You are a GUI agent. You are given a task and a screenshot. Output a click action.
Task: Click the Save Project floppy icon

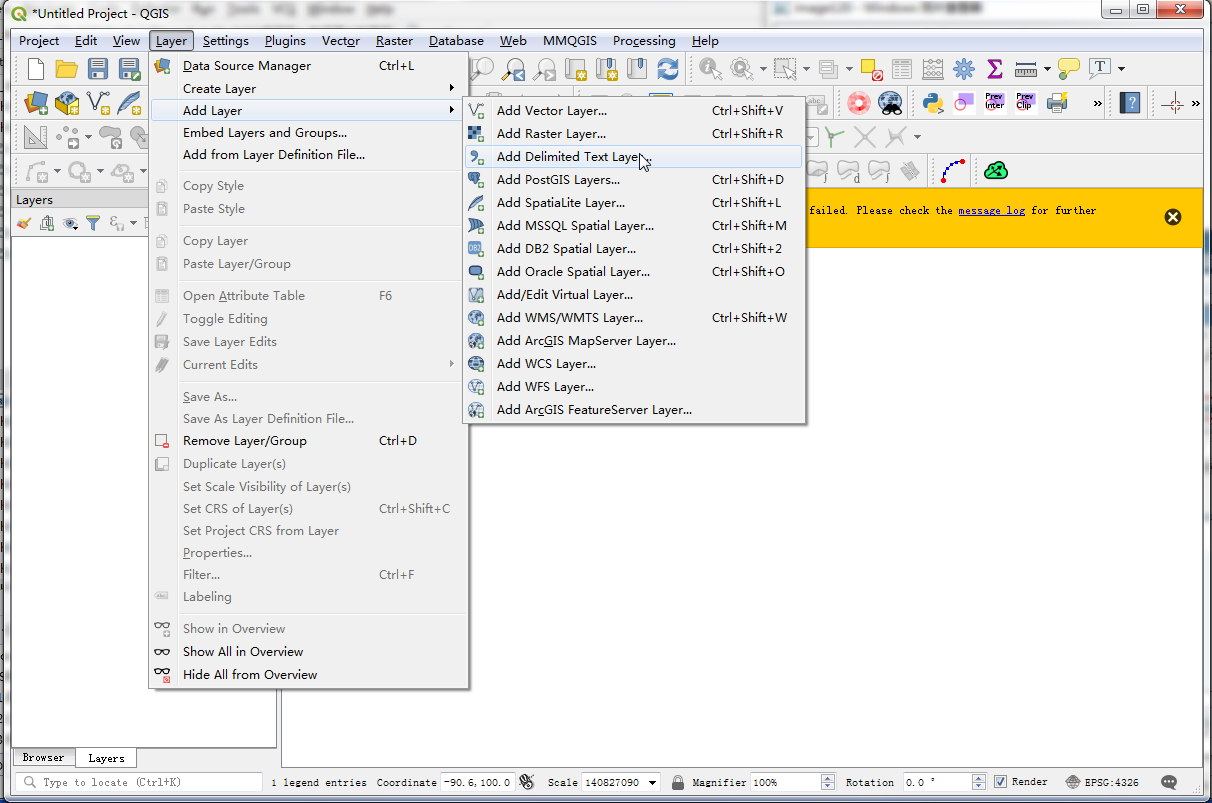97,69
